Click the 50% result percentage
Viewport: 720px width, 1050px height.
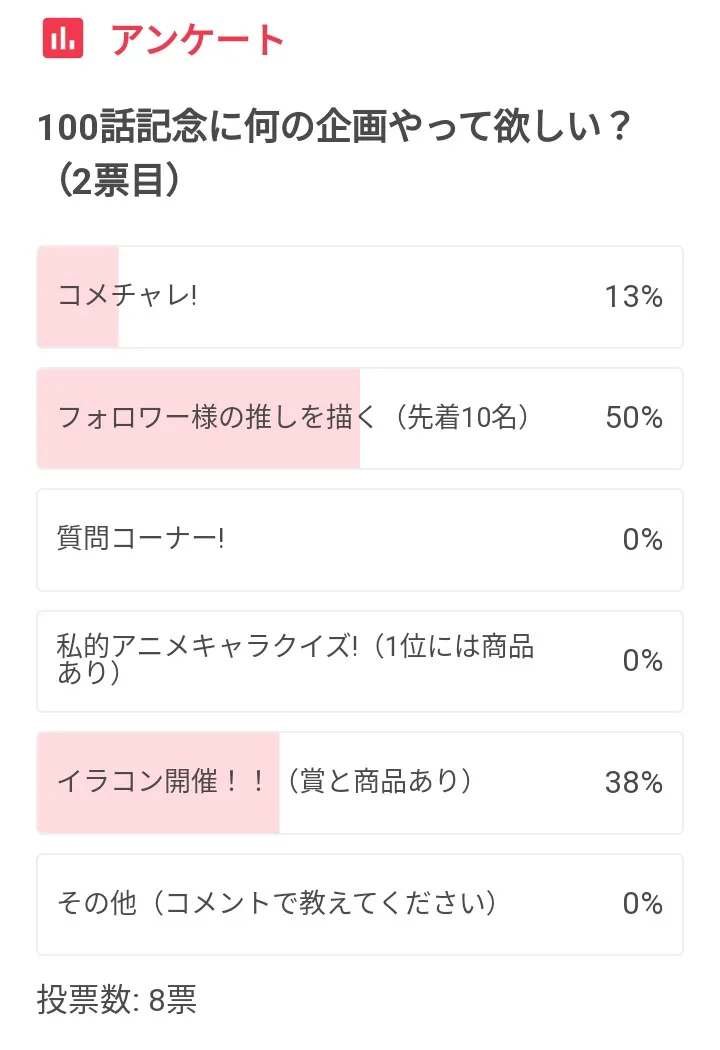point(634,418)
